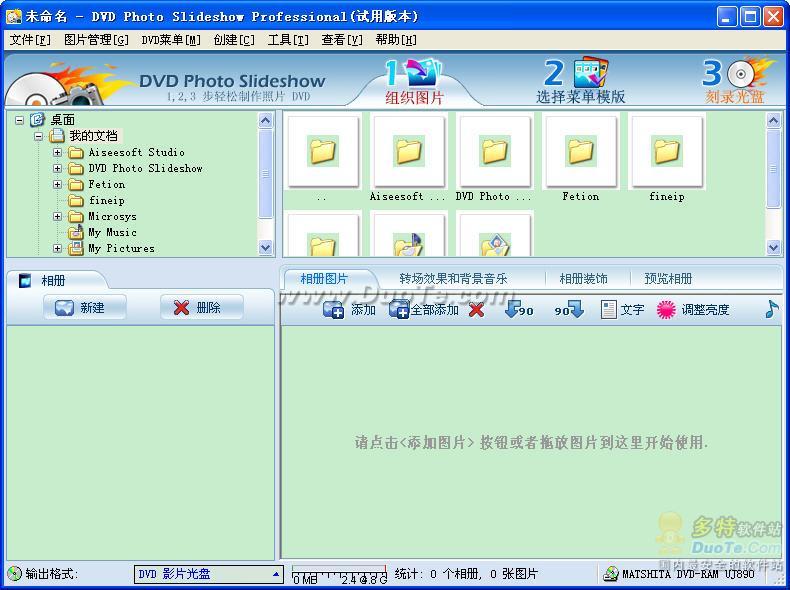Maximize the DVD Photo Slideshow window
This screenshot has width=790, height=590.
click(750, 17)
